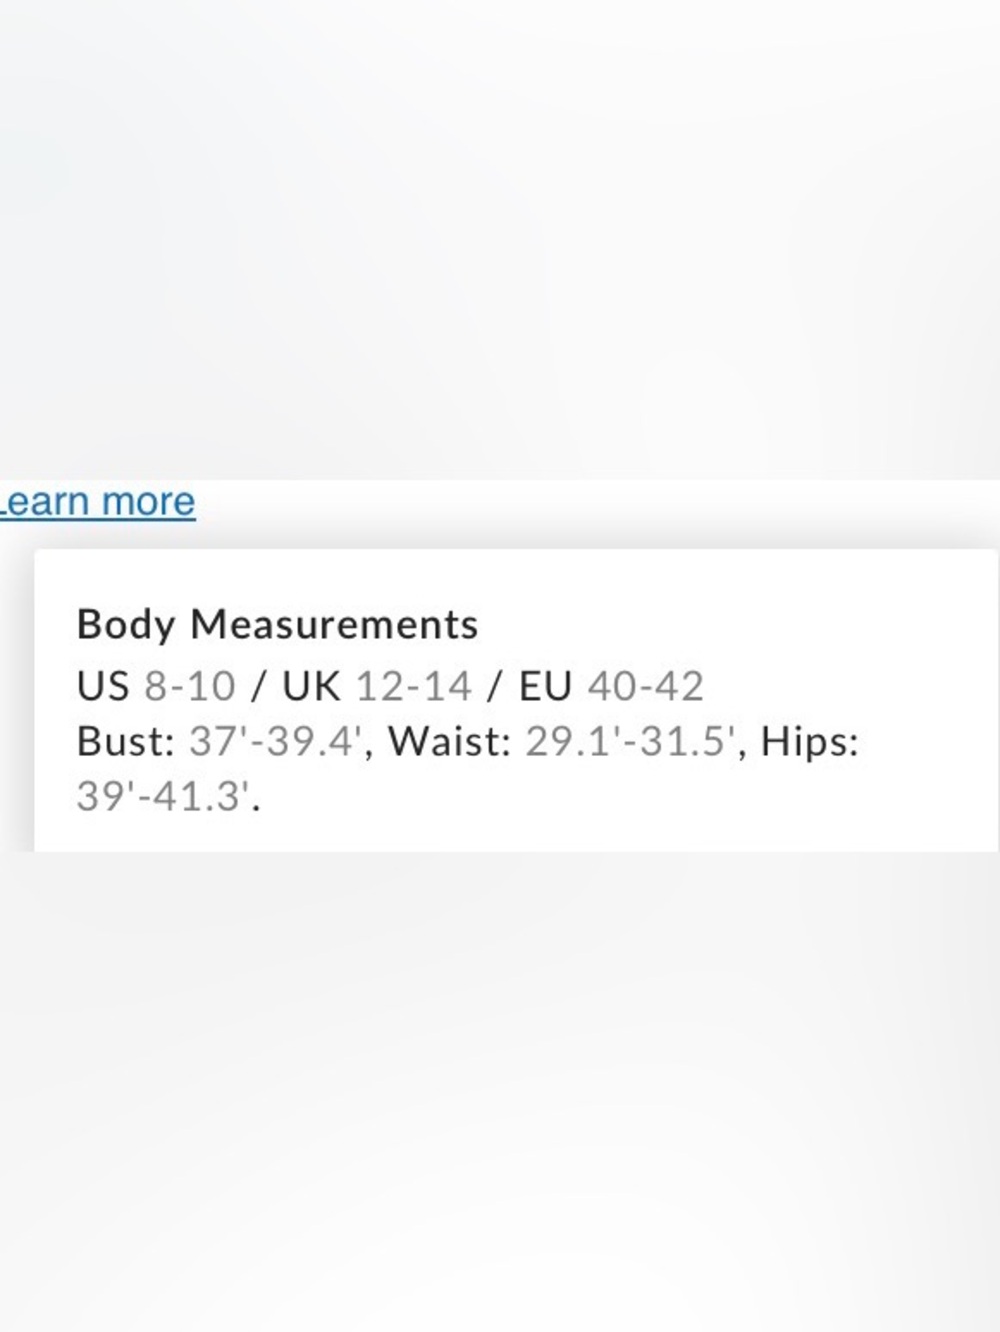Click the US size value 8-10

click(190, 687)
